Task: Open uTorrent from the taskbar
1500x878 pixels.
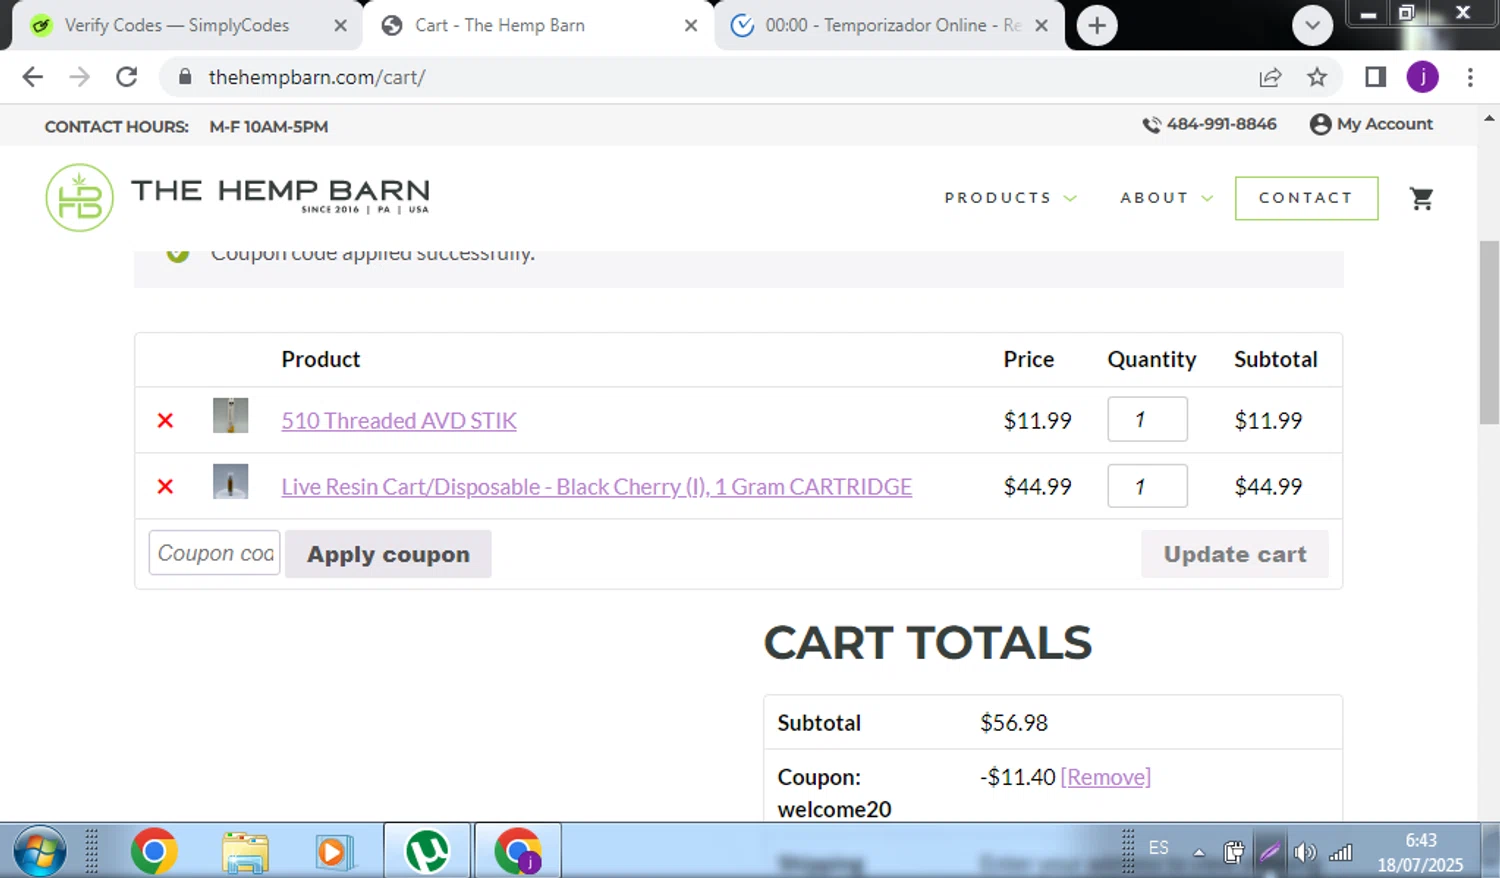Action: 427,851
